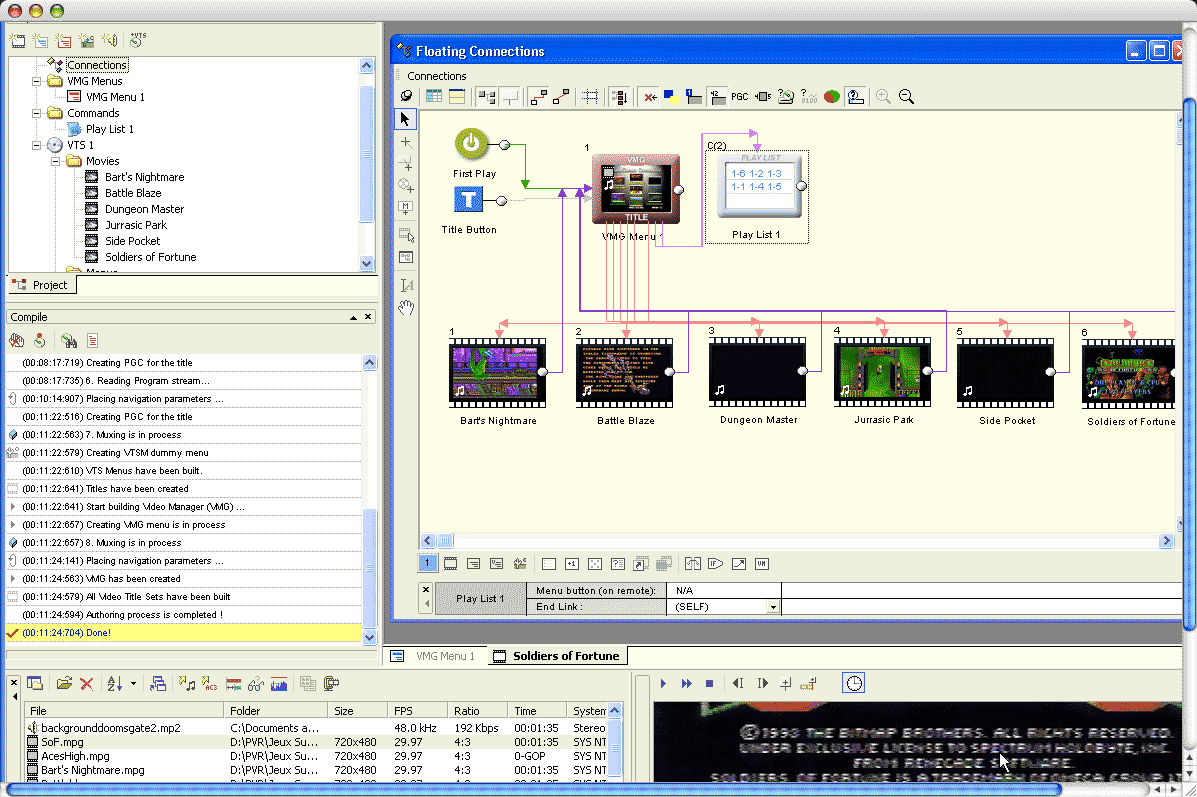Collapse the Movies folder
Screen dimensions: 1197x797
pos(55,161)
